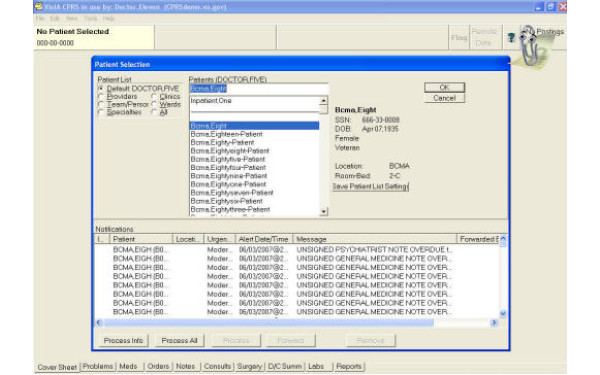This screenshot has height=375, width=600.
Task: Open the Help menu
Action: pyautogui.click(x=108, y=18)
